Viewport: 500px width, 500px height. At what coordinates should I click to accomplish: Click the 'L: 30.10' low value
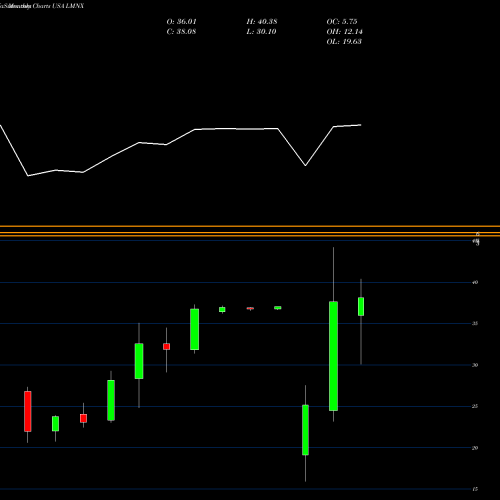(x=262, y=32)
